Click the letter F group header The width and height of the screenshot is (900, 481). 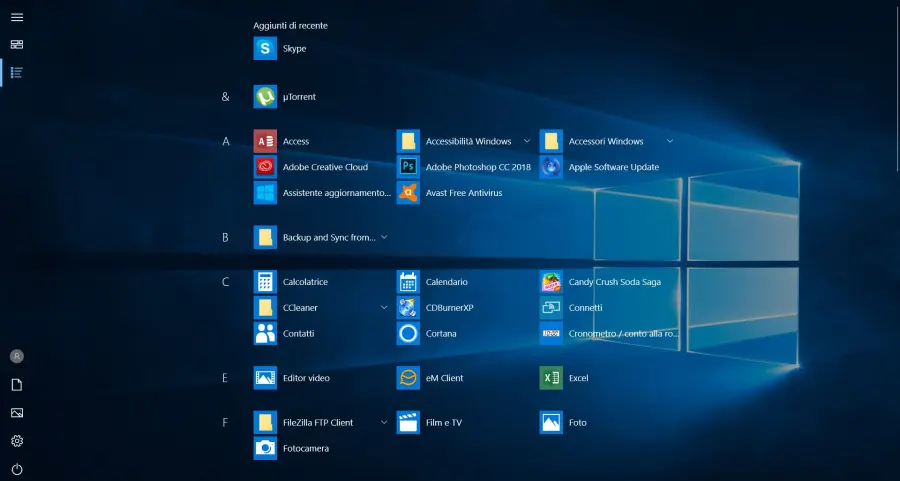pyautogui.click(x=225, y=422)
